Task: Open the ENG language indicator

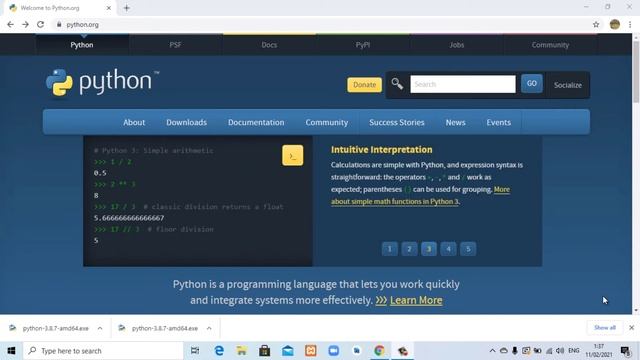Action: pyautogui.click(x=574, y=351)
